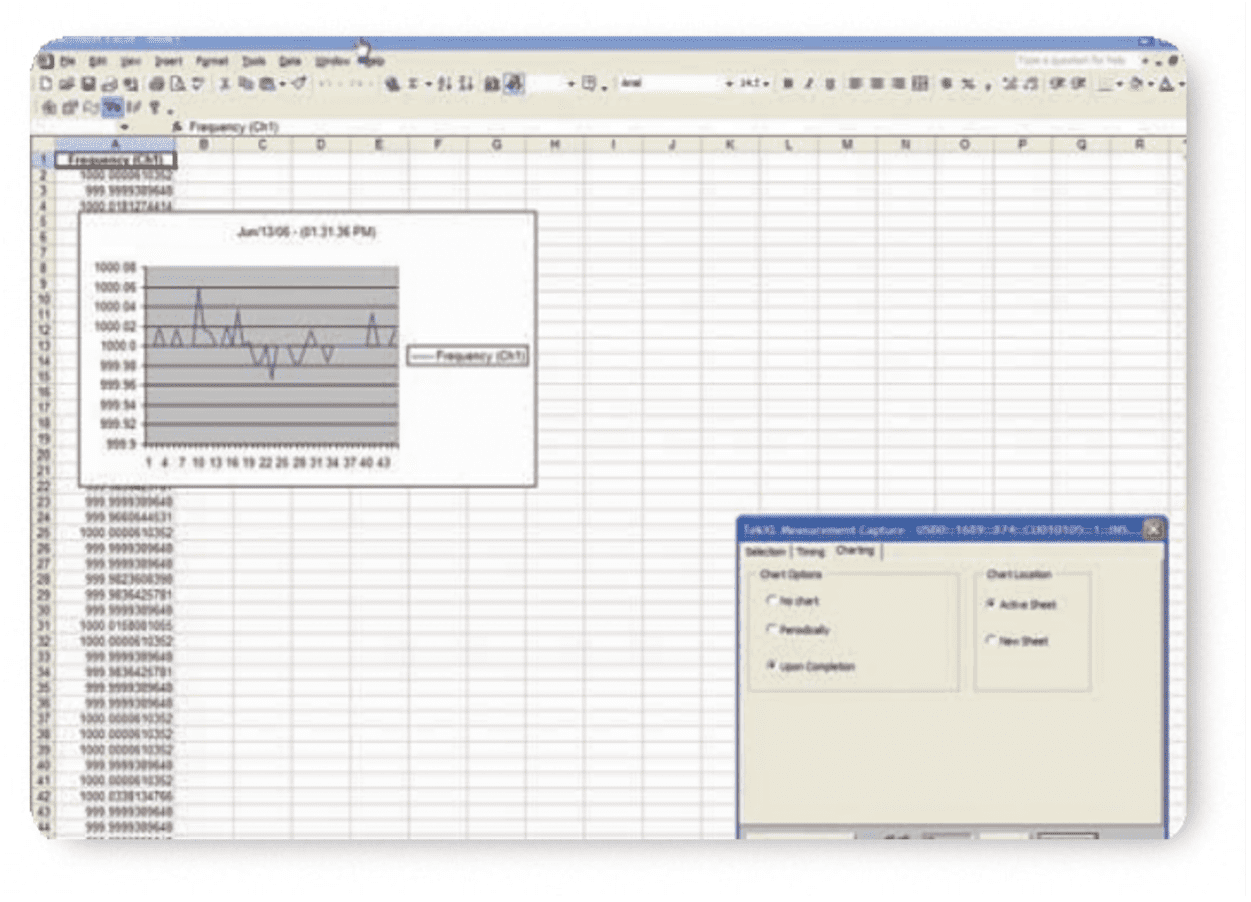Click the Font Color button in the toolbar
Image resolution: width=1251 pixels, height=902 pixels.
tap(1166, 85)
